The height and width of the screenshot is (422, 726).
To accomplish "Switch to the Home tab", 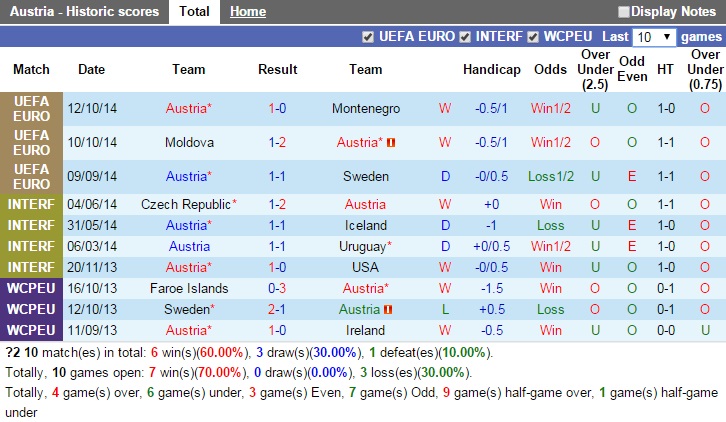I will pyautogui.click(x=247, y=12).
